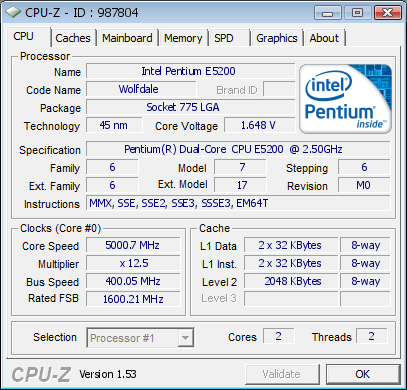Click the Level 2 '8-way' associativity field

point(365,281)
